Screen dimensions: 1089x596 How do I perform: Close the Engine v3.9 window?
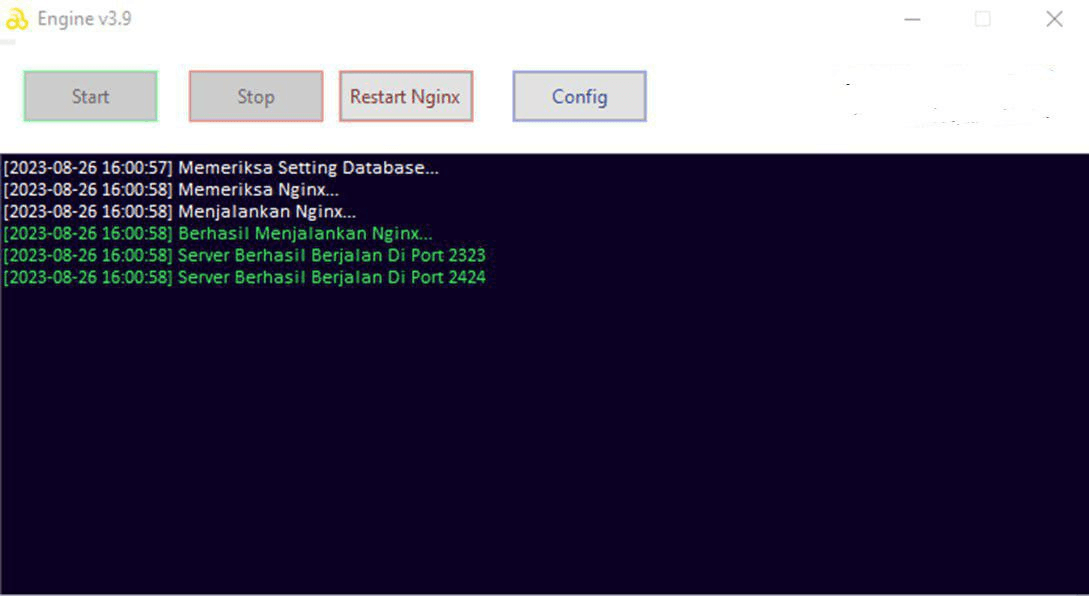click(1053, 20)
